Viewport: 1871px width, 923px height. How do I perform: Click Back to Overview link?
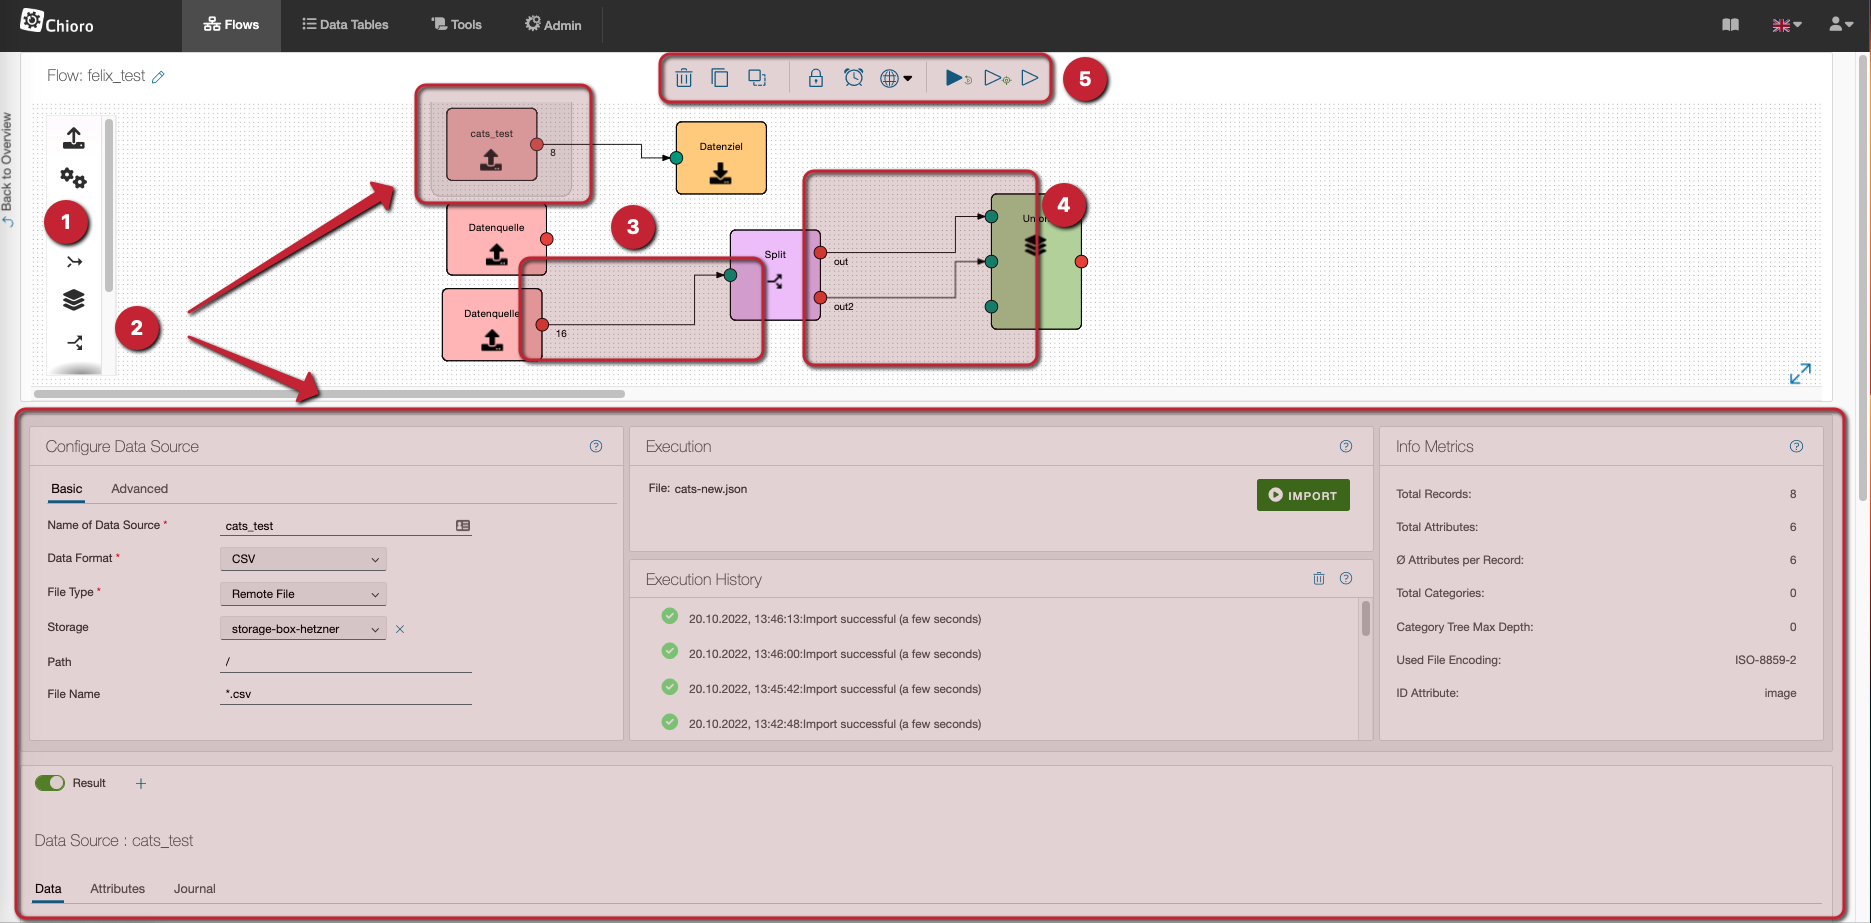coord(7,168)
